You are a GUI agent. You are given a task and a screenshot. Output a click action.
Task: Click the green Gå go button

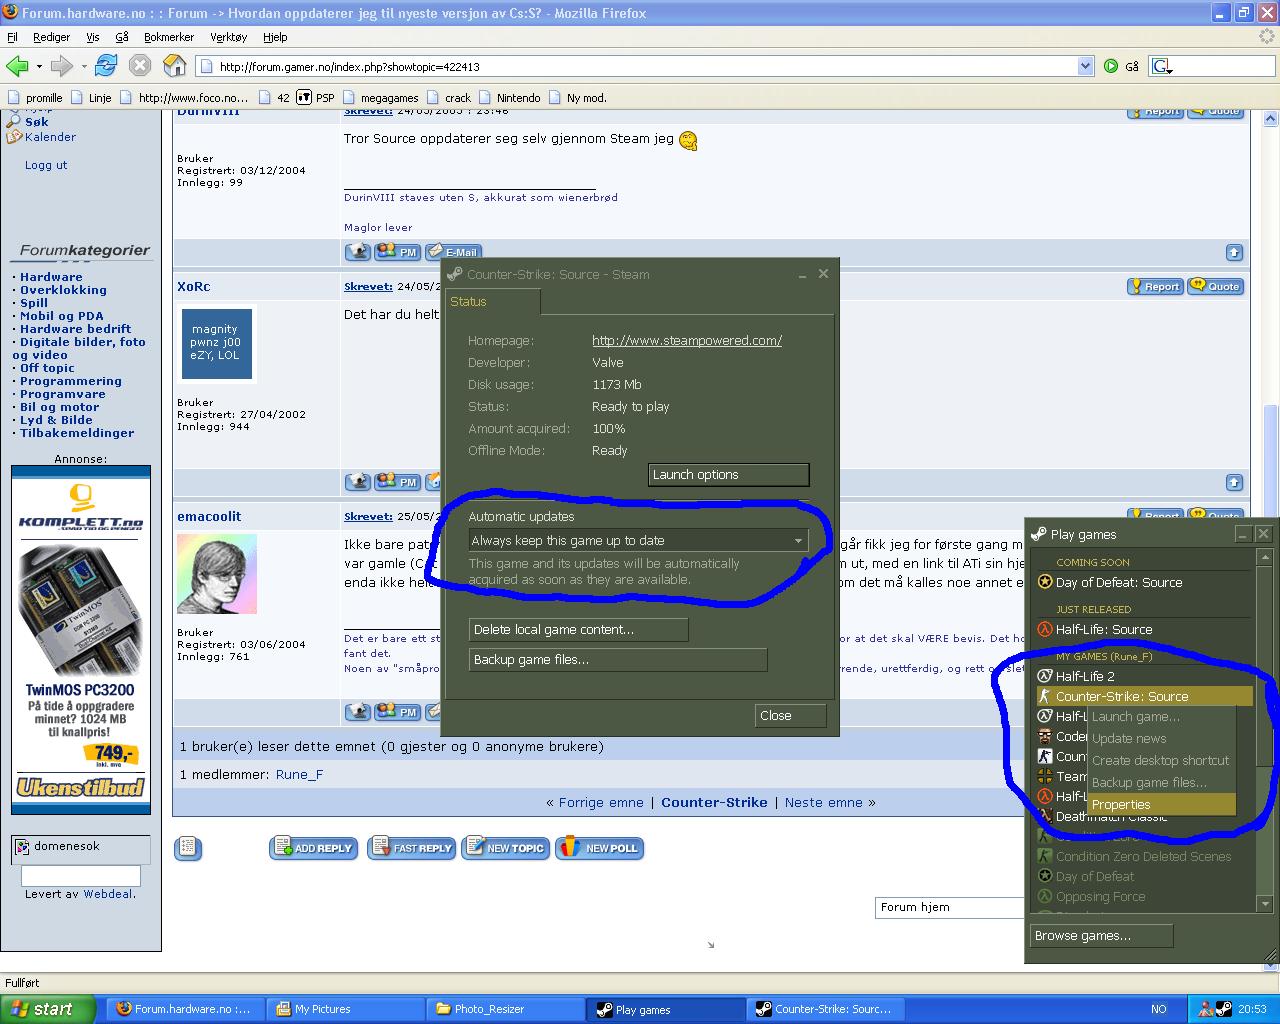tap(1111, 66)
